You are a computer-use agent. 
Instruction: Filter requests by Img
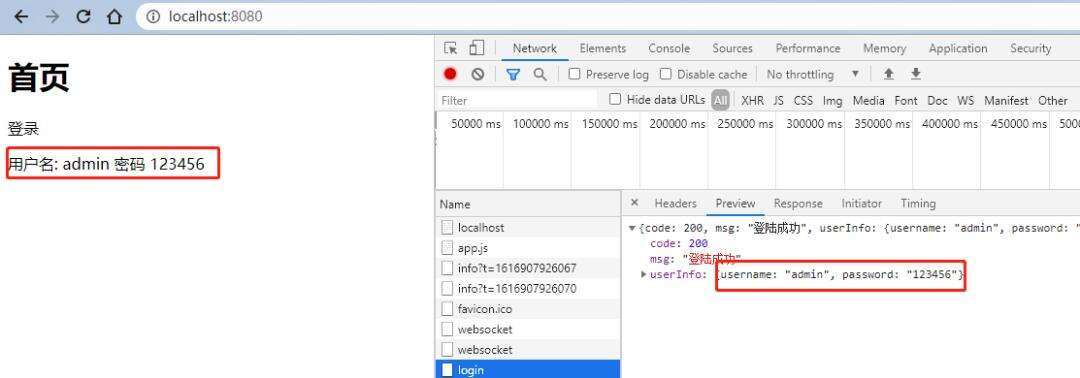click(832, 101)
